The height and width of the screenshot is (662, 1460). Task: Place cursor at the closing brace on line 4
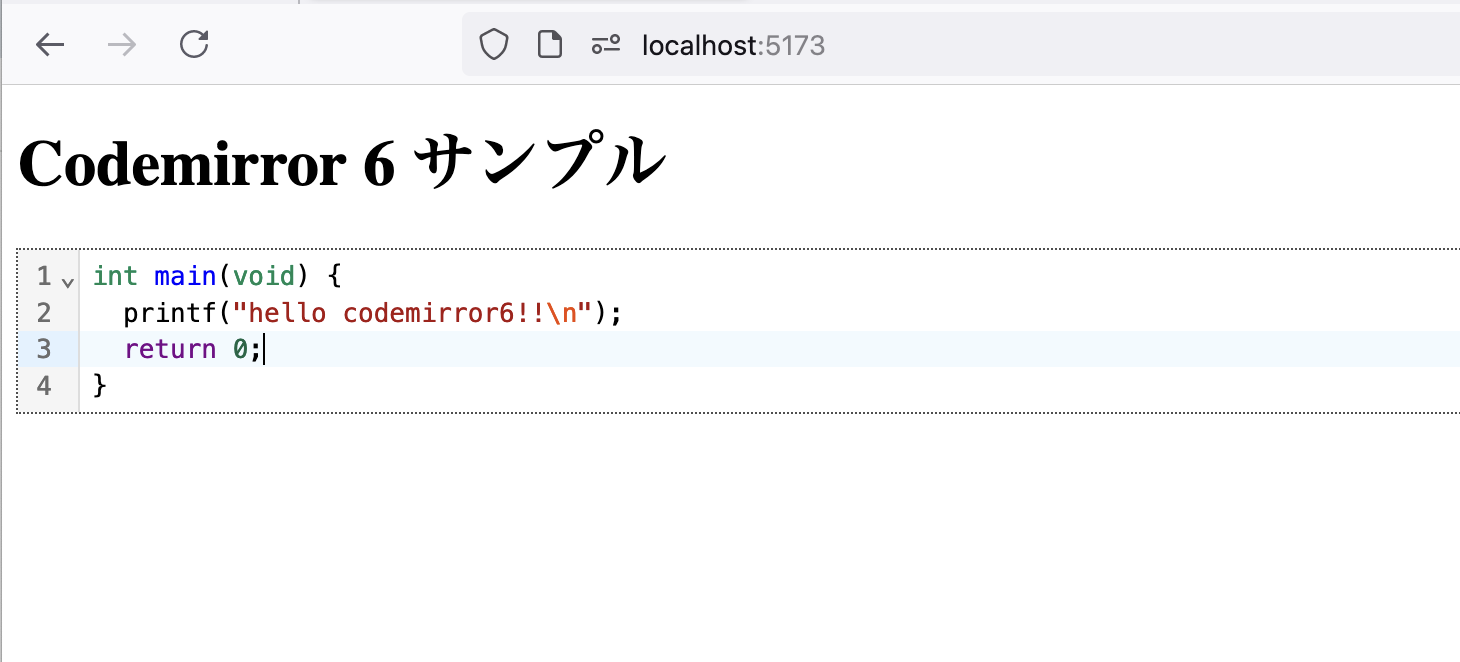(x=100, y=386)
